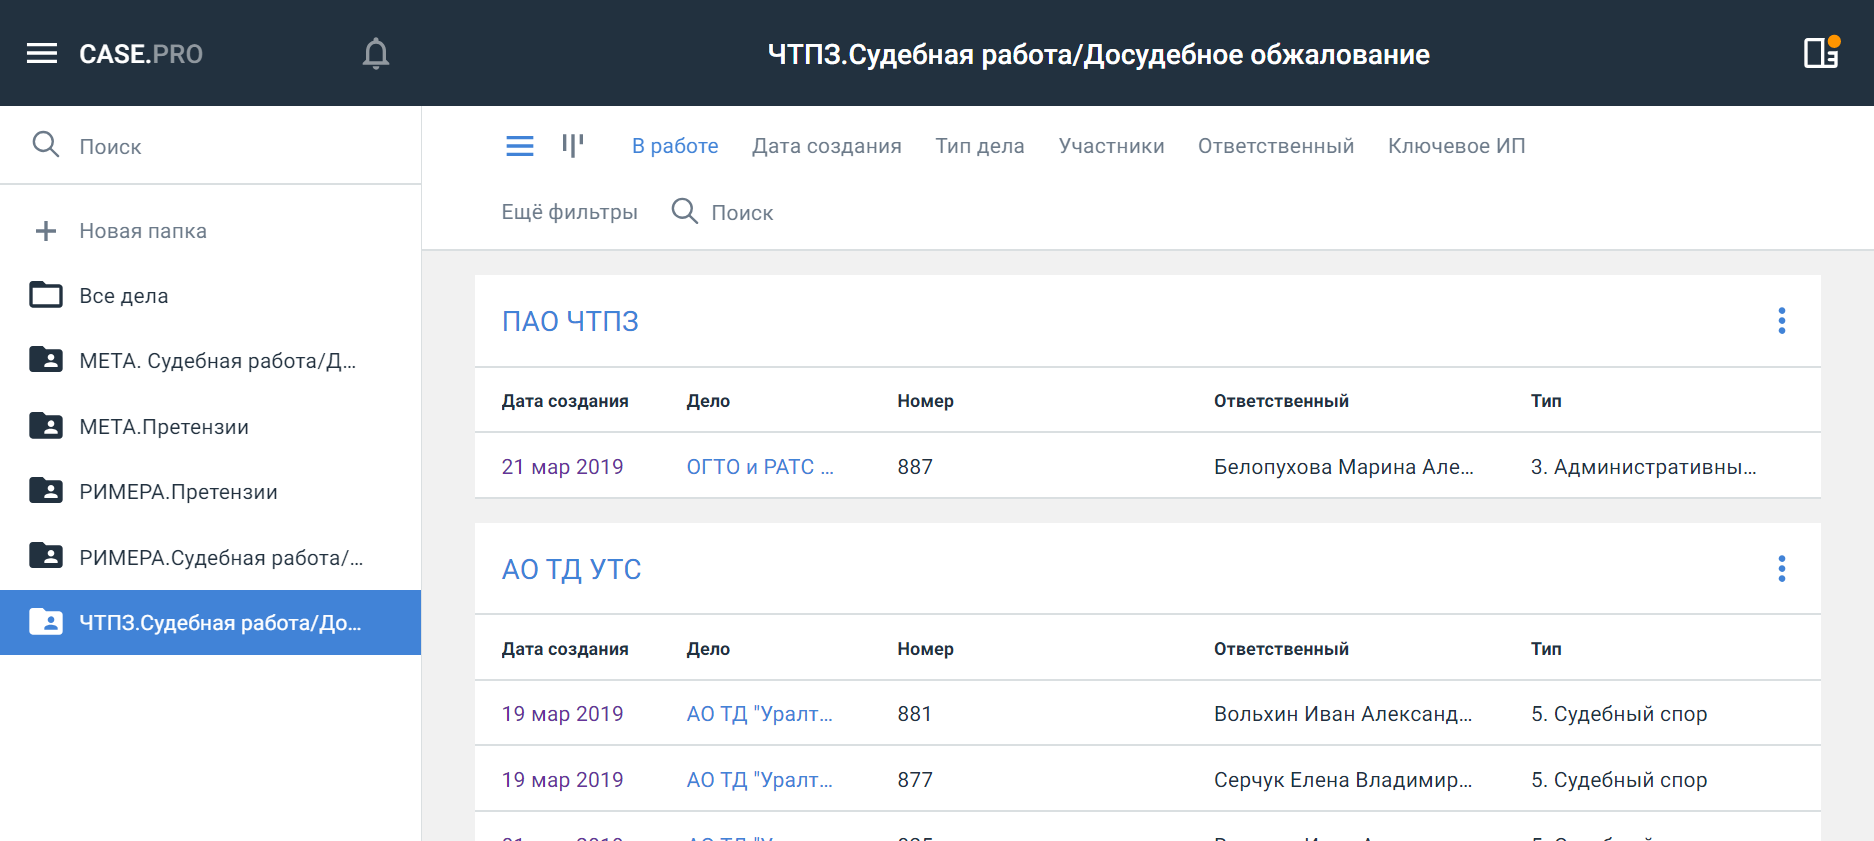Screen dimensions: 1874x841
Task: Select ЧТПЗ.Судебная работа folder
Action: click(x=210, y=623)
